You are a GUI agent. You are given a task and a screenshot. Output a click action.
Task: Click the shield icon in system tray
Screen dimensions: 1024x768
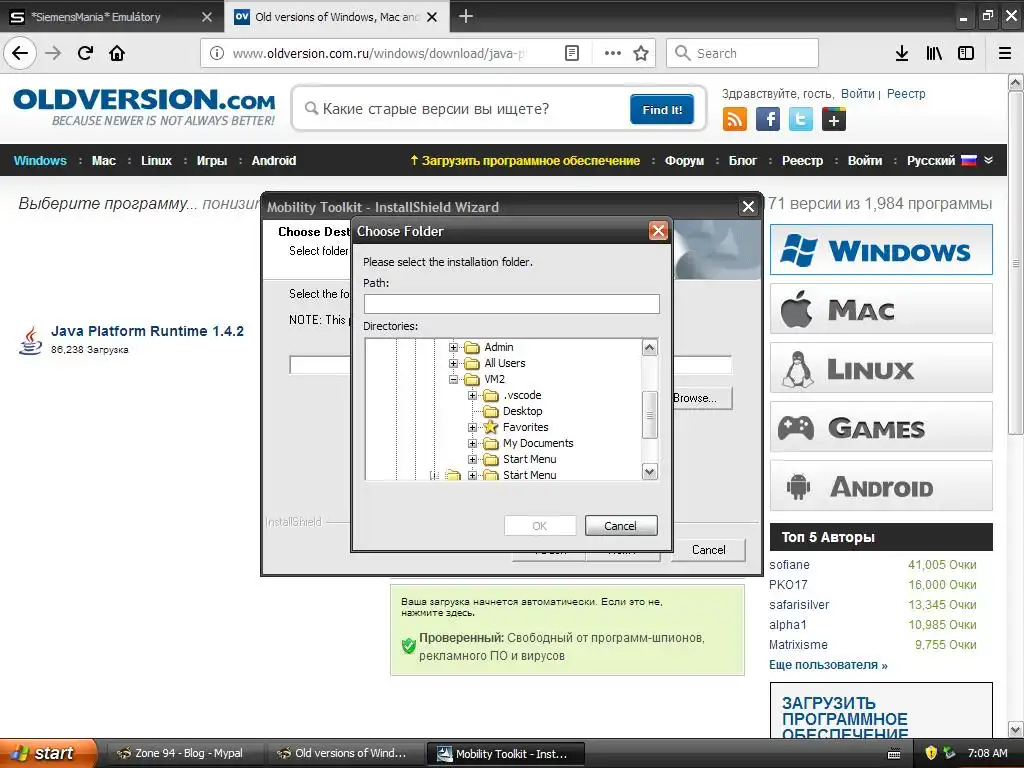931,753
